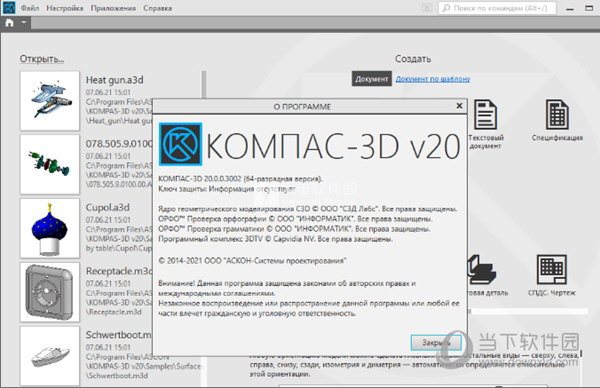Open the Receptacle.m3d thumbnail
Image resolution: width=600 pixels, height=388 pixels.
click(x=50, y=292)
